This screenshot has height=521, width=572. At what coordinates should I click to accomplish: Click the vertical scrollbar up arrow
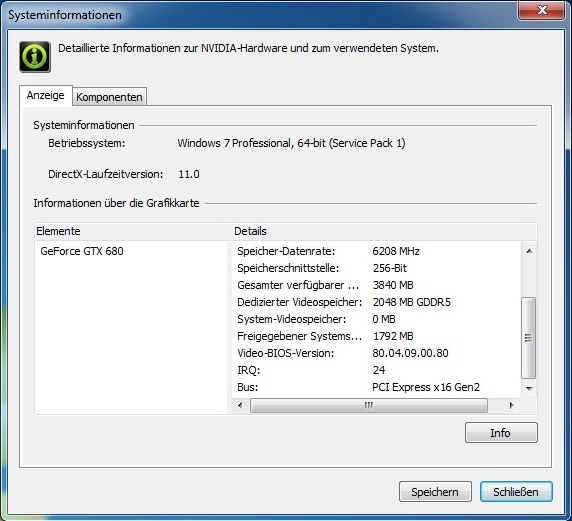point(529,251)
